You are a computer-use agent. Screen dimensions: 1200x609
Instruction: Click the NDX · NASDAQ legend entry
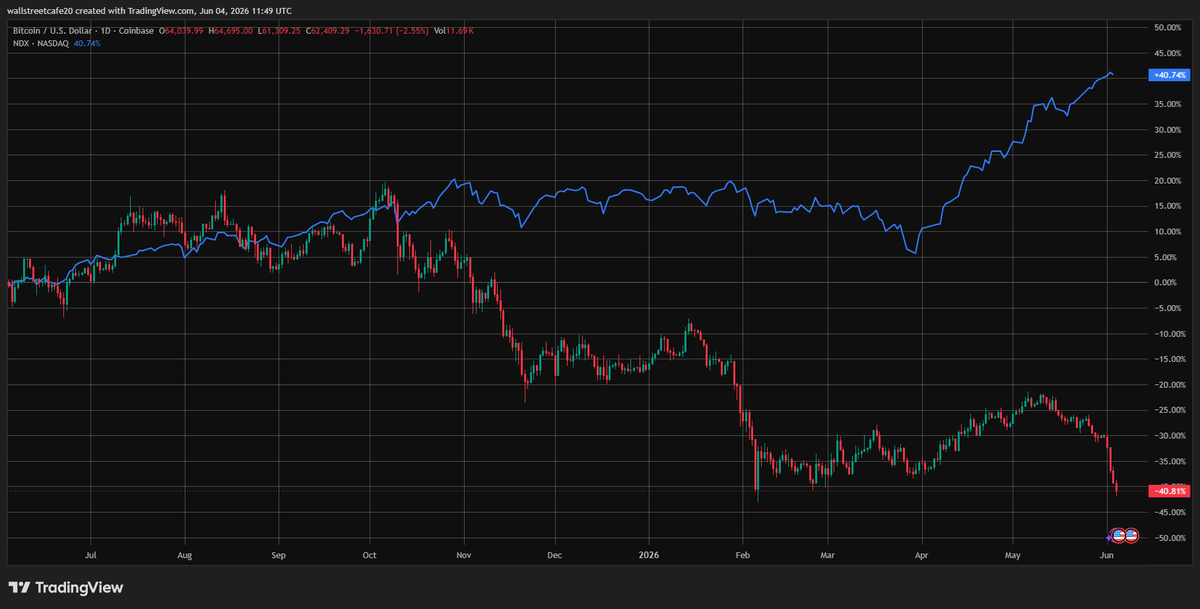tap(40, 43)
